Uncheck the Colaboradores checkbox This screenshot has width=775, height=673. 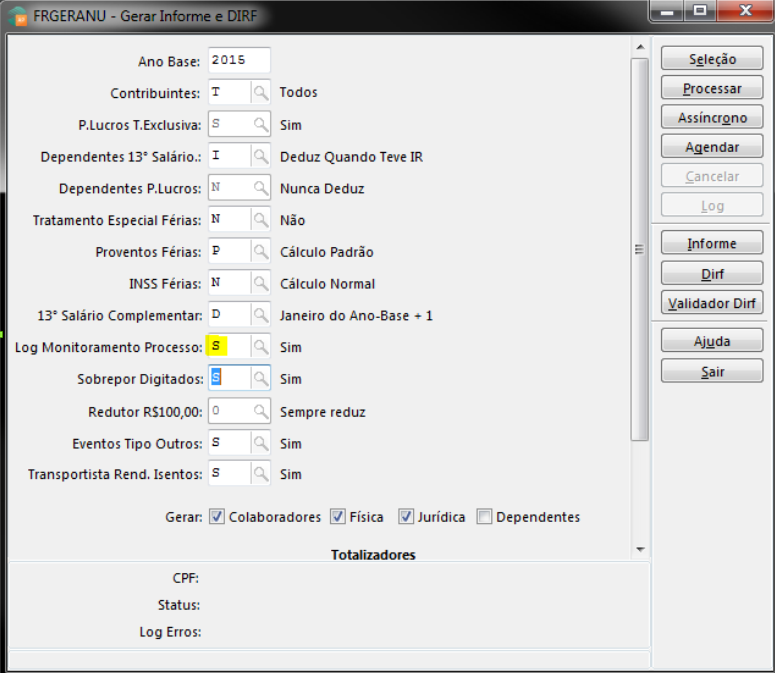coord(217,517)
